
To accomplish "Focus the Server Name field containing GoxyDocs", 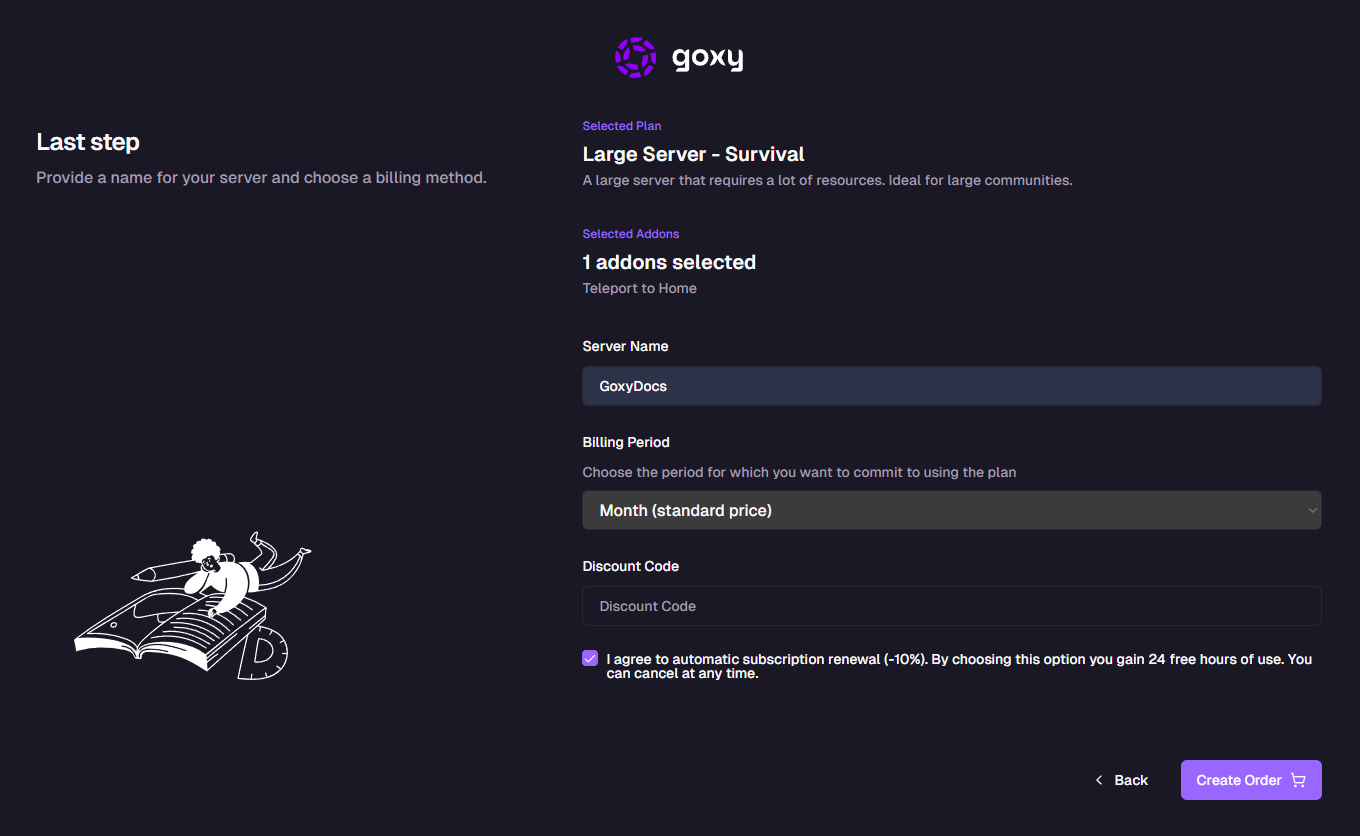I will 952,386.
